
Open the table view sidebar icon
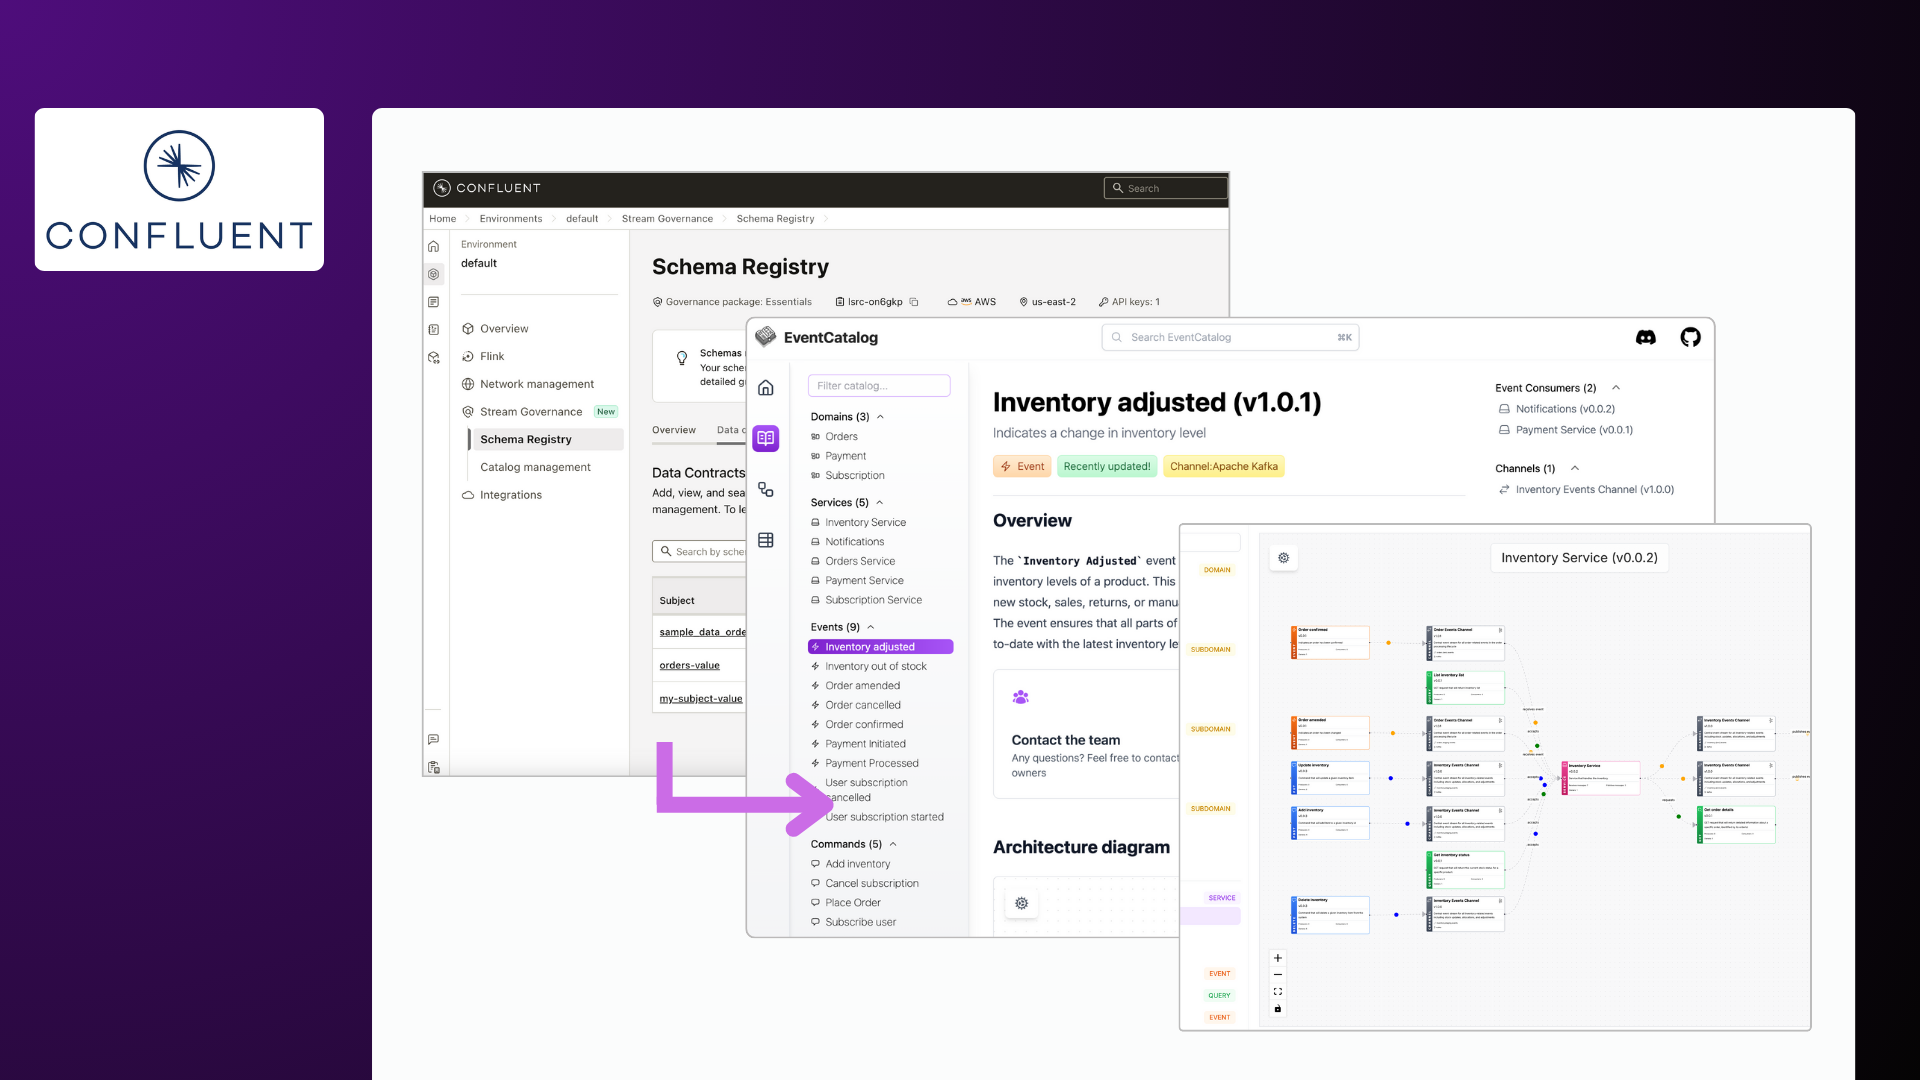[766, 540]
